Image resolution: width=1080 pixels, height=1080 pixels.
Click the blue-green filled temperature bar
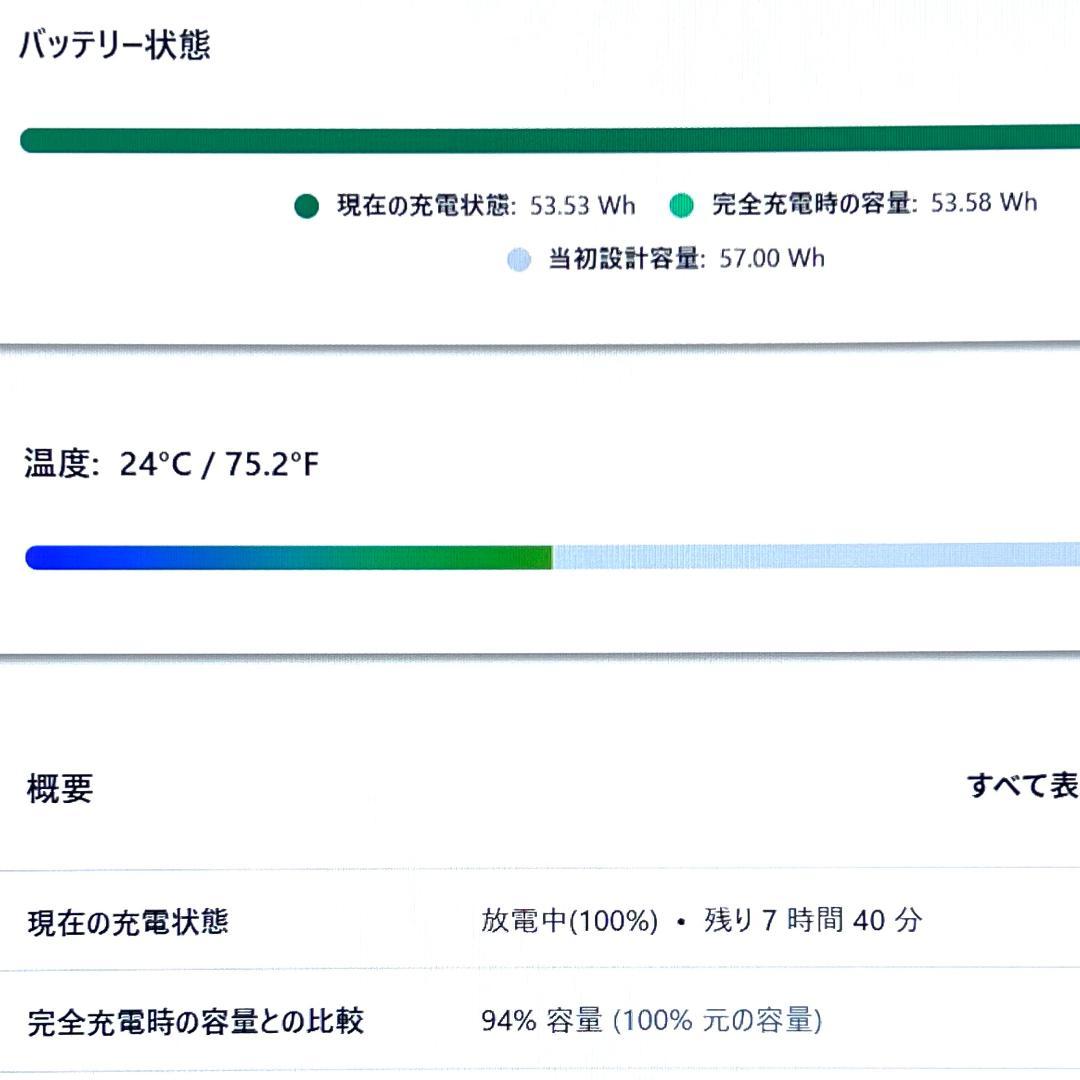288,558
